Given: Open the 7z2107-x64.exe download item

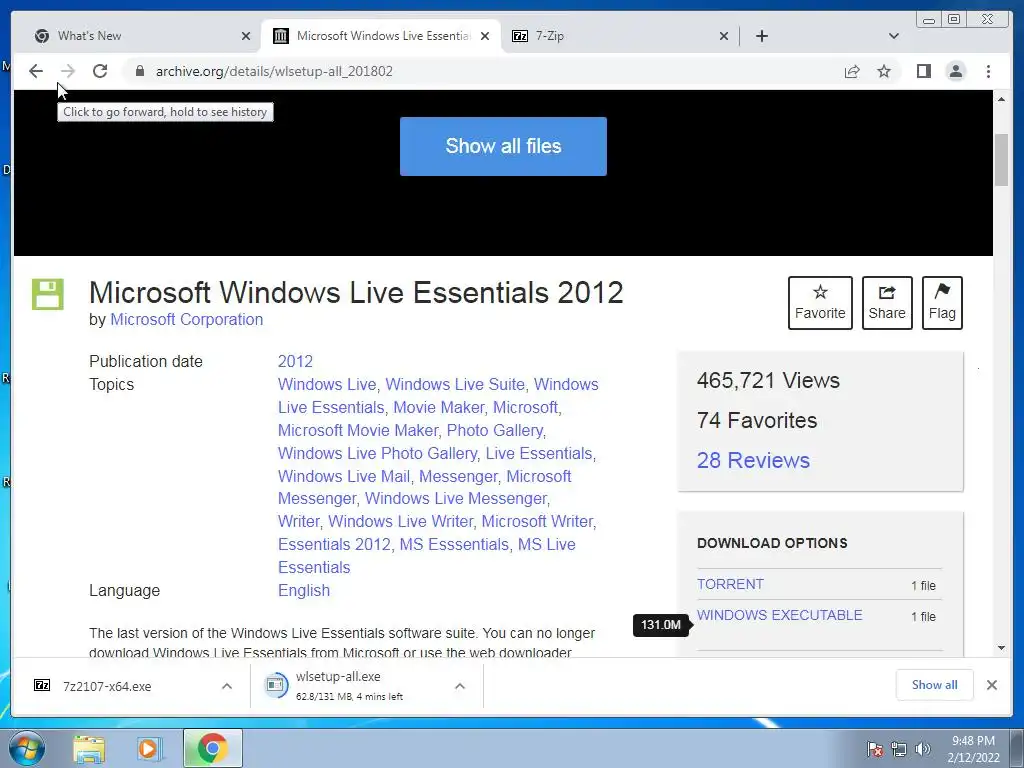Looking at the screenshot, I should click(x=106, y=686).
